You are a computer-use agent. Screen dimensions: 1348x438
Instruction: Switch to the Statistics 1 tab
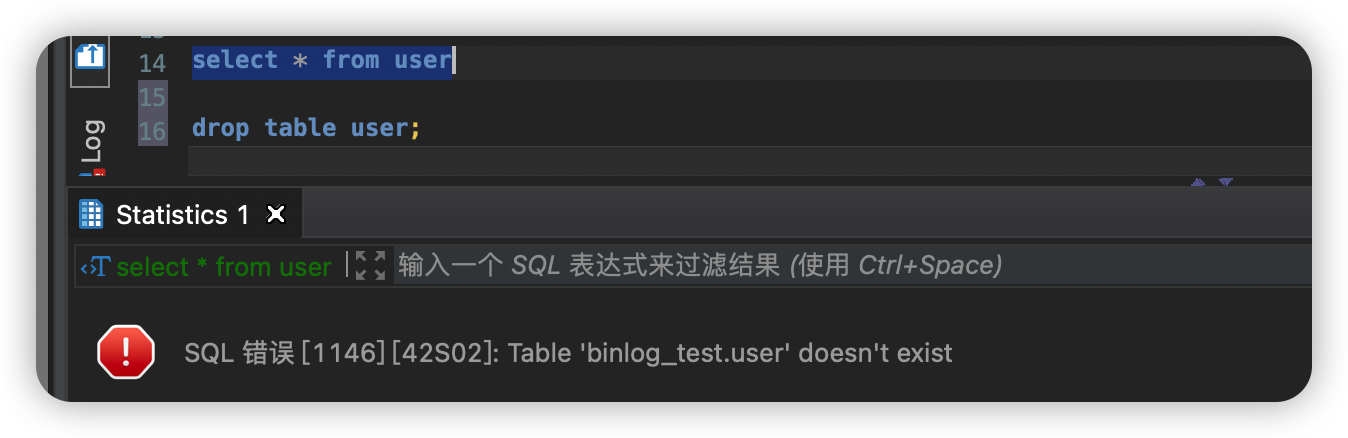[x=183, y=214]
